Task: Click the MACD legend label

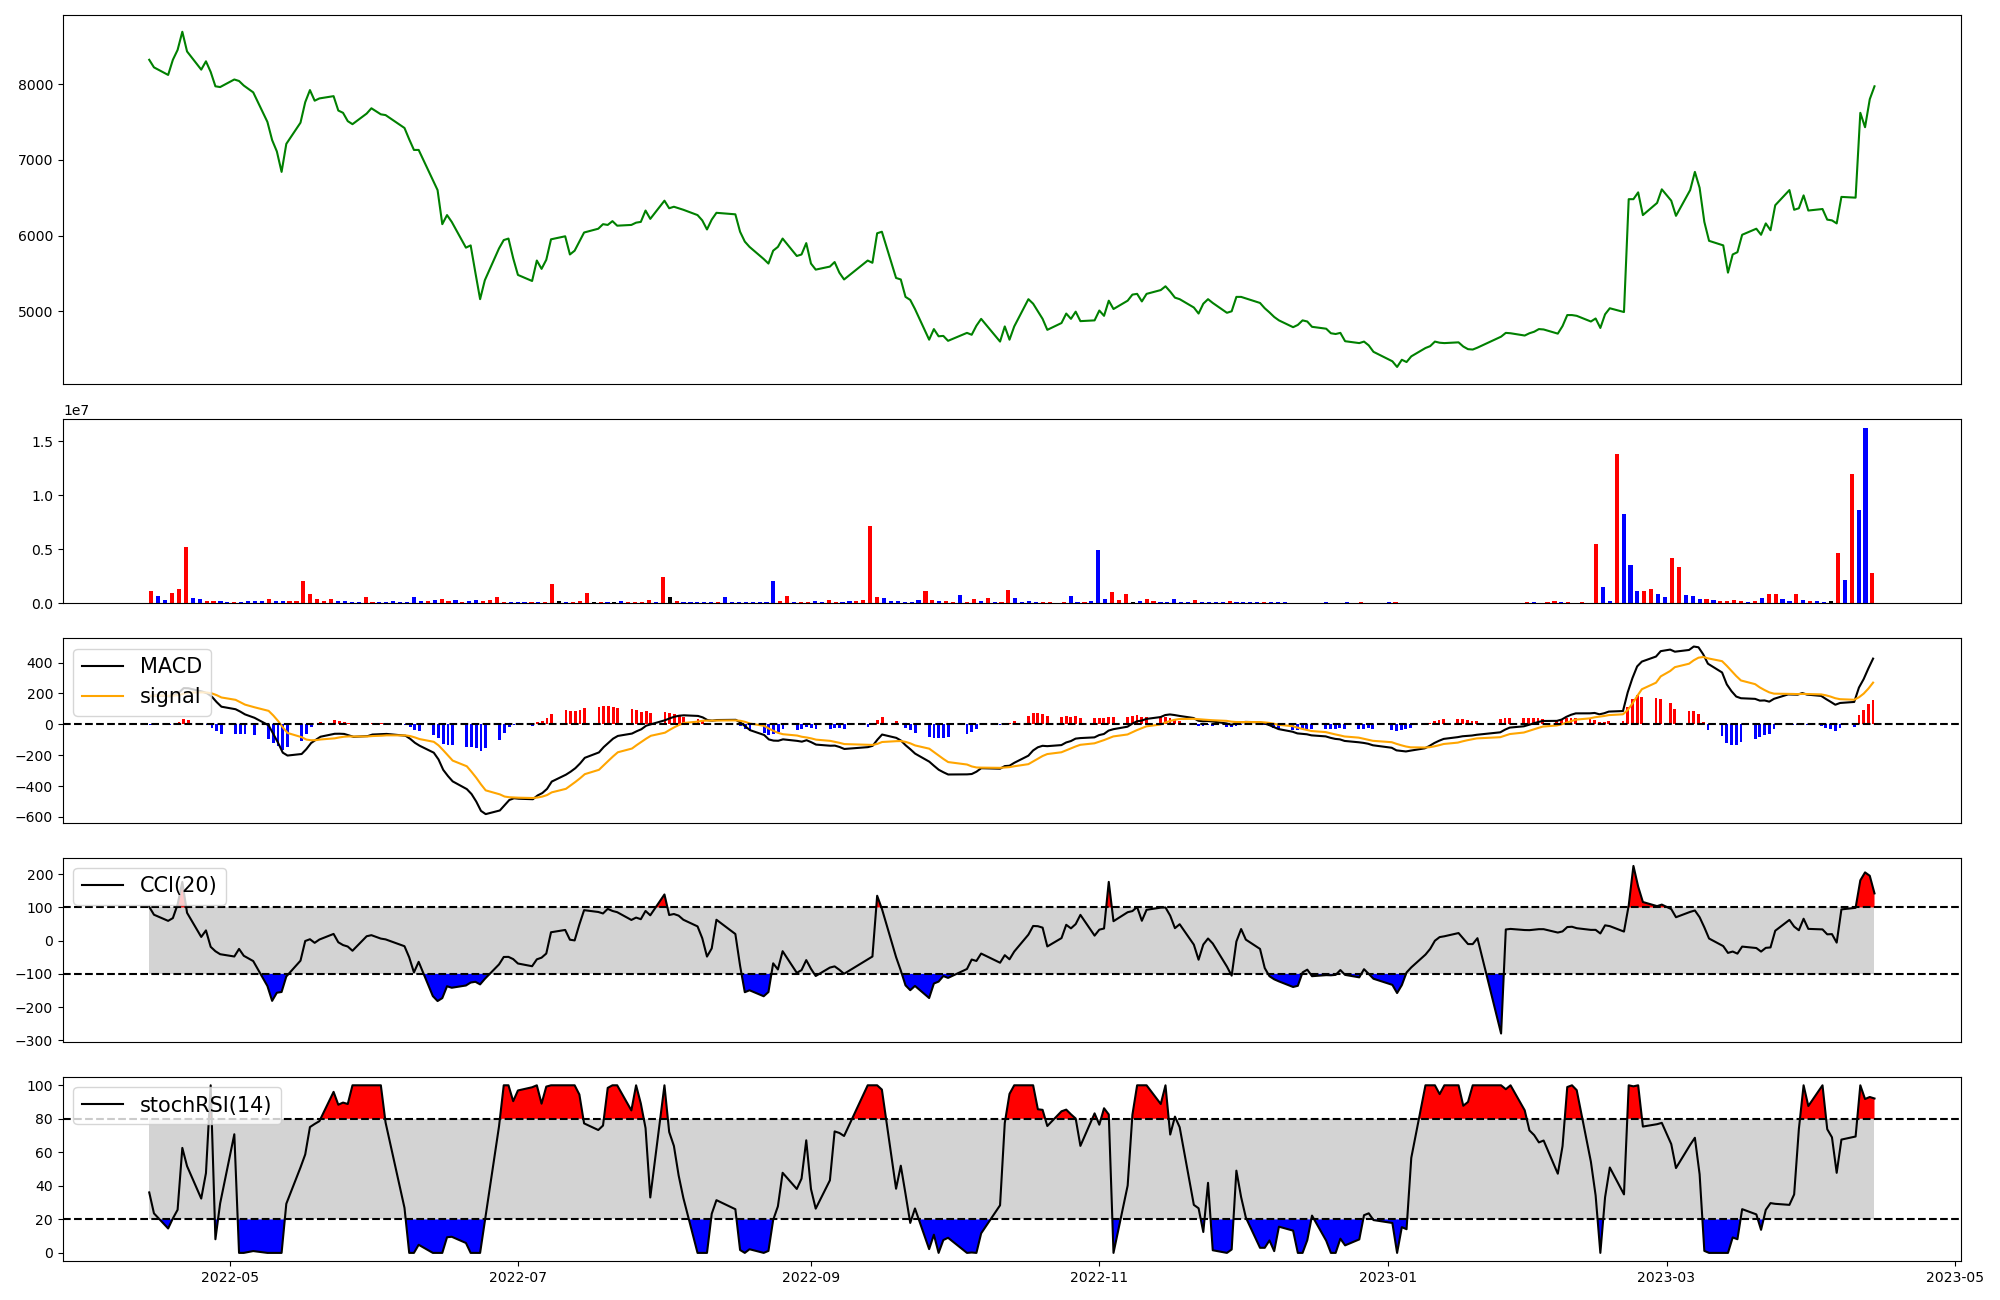Action: tap(170, 666)
